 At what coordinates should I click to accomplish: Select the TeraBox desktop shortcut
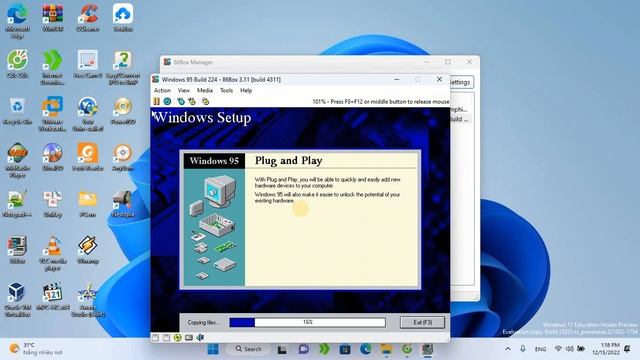pyautogui.click(x=123, y=18)
